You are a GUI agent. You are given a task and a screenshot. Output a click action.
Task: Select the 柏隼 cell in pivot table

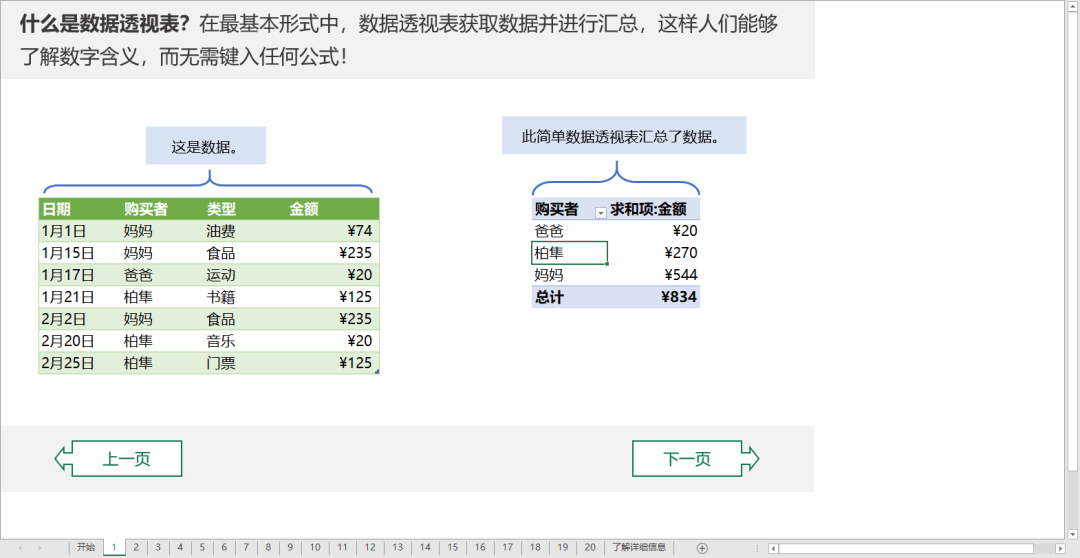pos(569,253)
